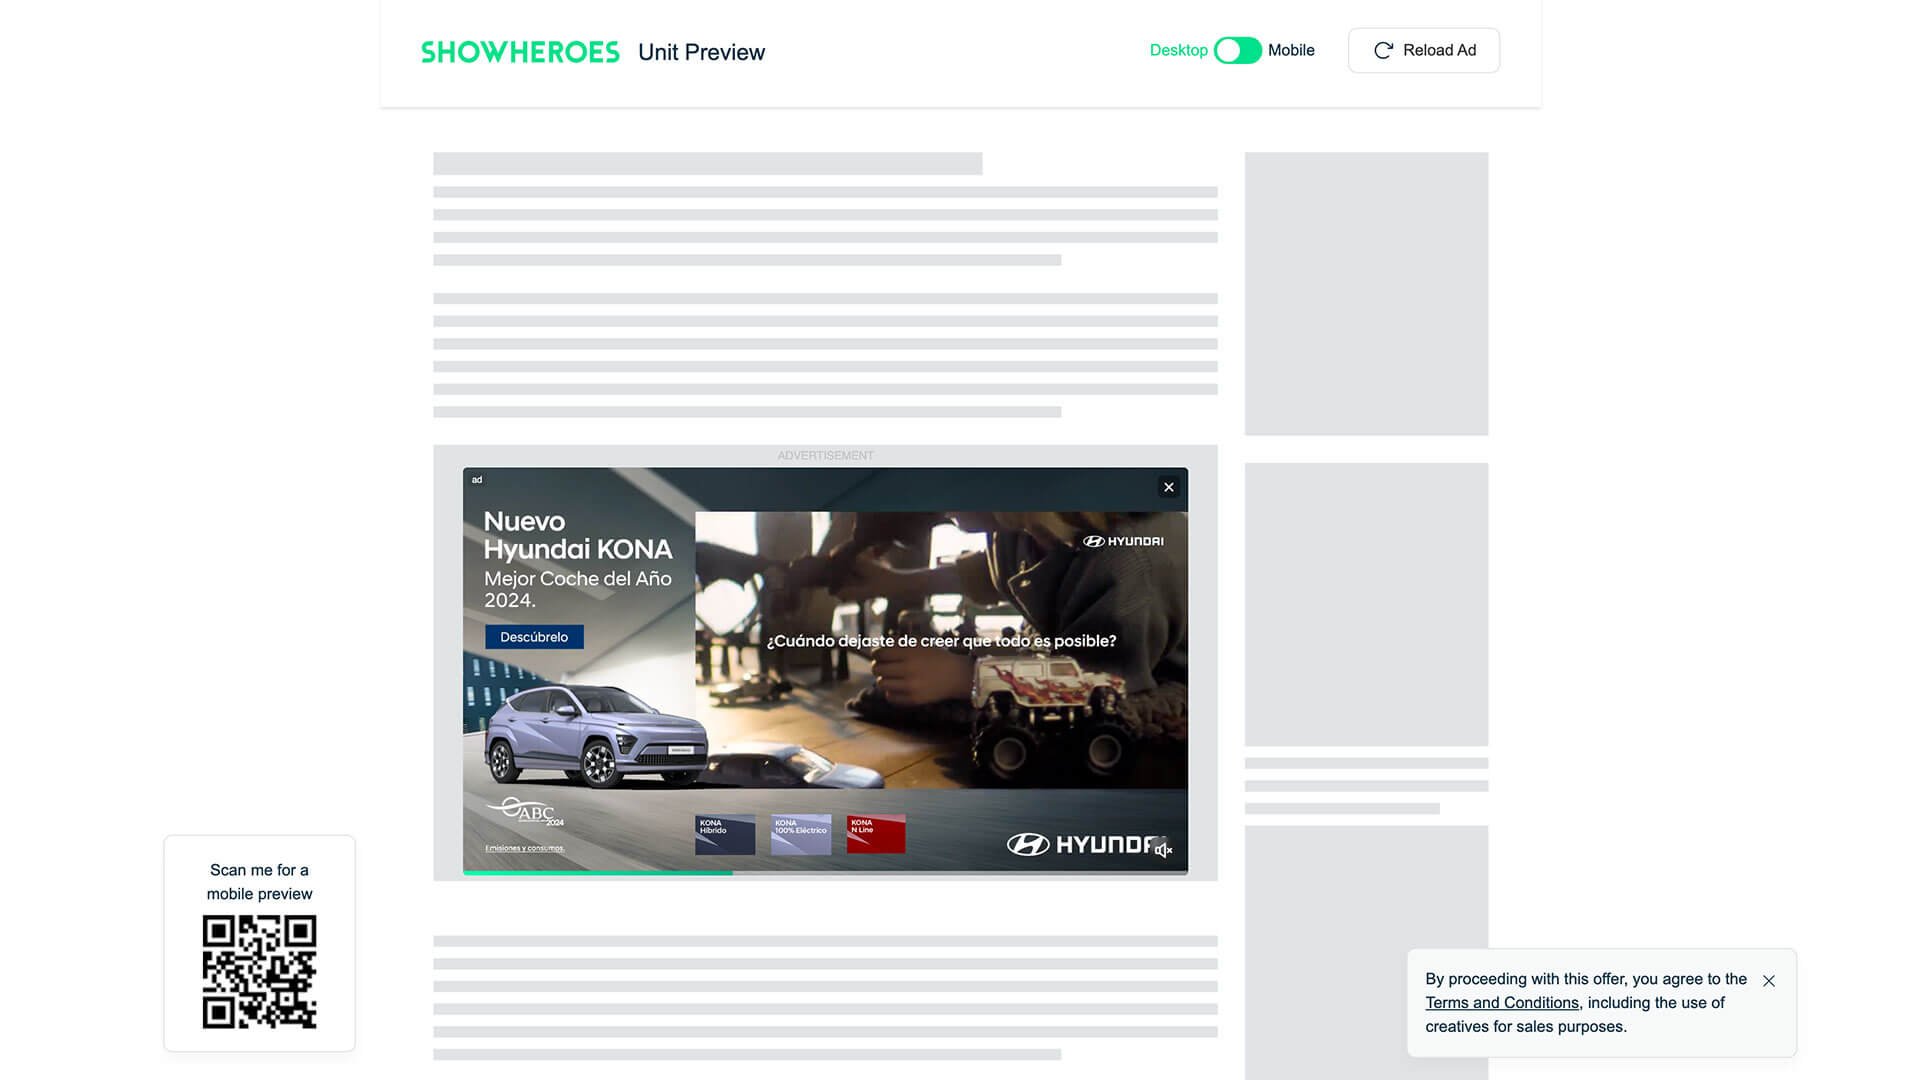Unmute the ad video sound
The height and width of the screenshot is (1080, 1920).
[1163, 850]
